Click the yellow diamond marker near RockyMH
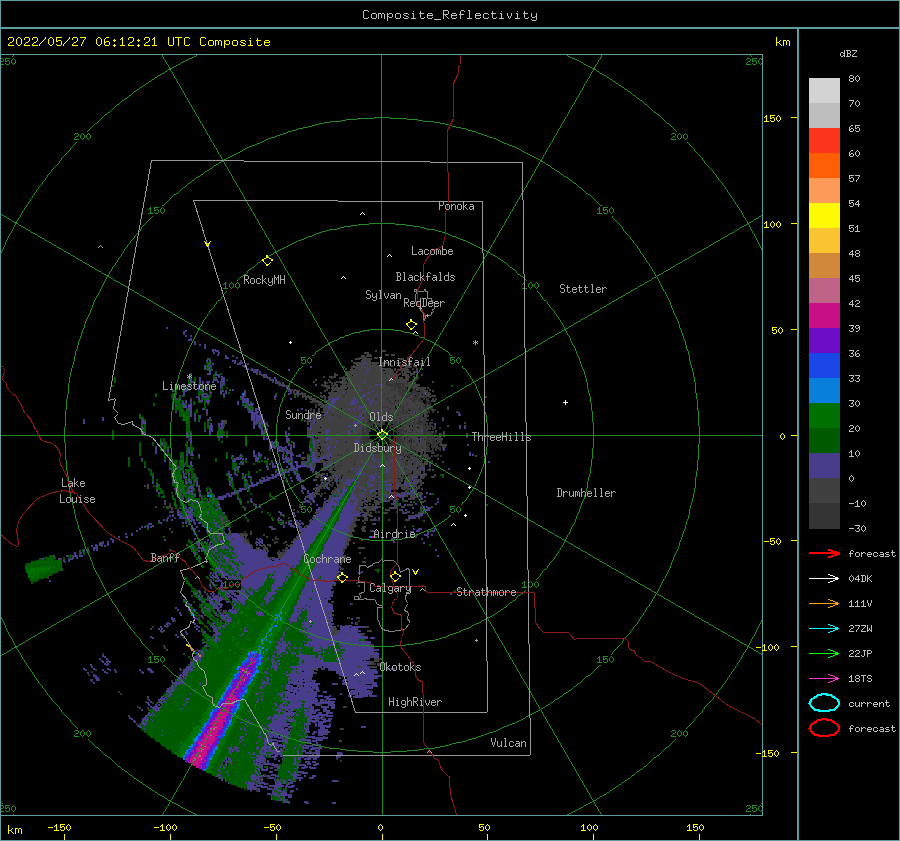The height and width of the screenshot is (841, 900). [x=267, y=261]
